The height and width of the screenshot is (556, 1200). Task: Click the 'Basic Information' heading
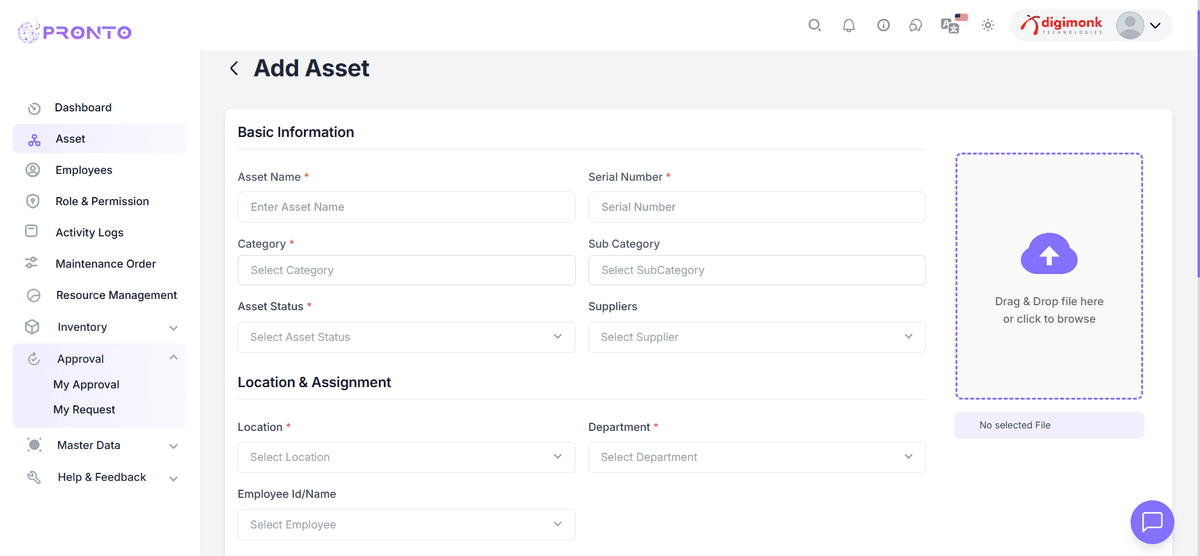tap(296, 132)
